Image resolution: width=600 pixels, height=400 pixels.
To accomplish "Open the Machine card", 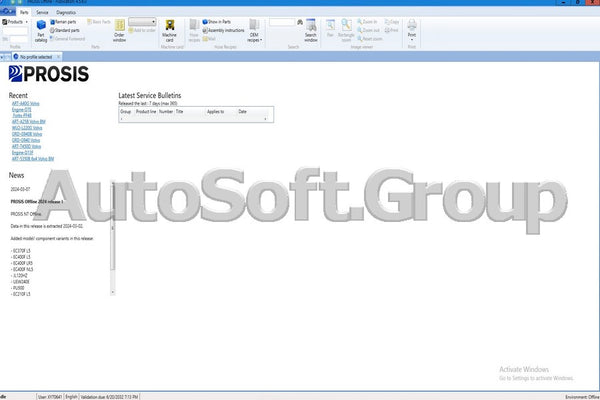I will [x=170, y=31].
